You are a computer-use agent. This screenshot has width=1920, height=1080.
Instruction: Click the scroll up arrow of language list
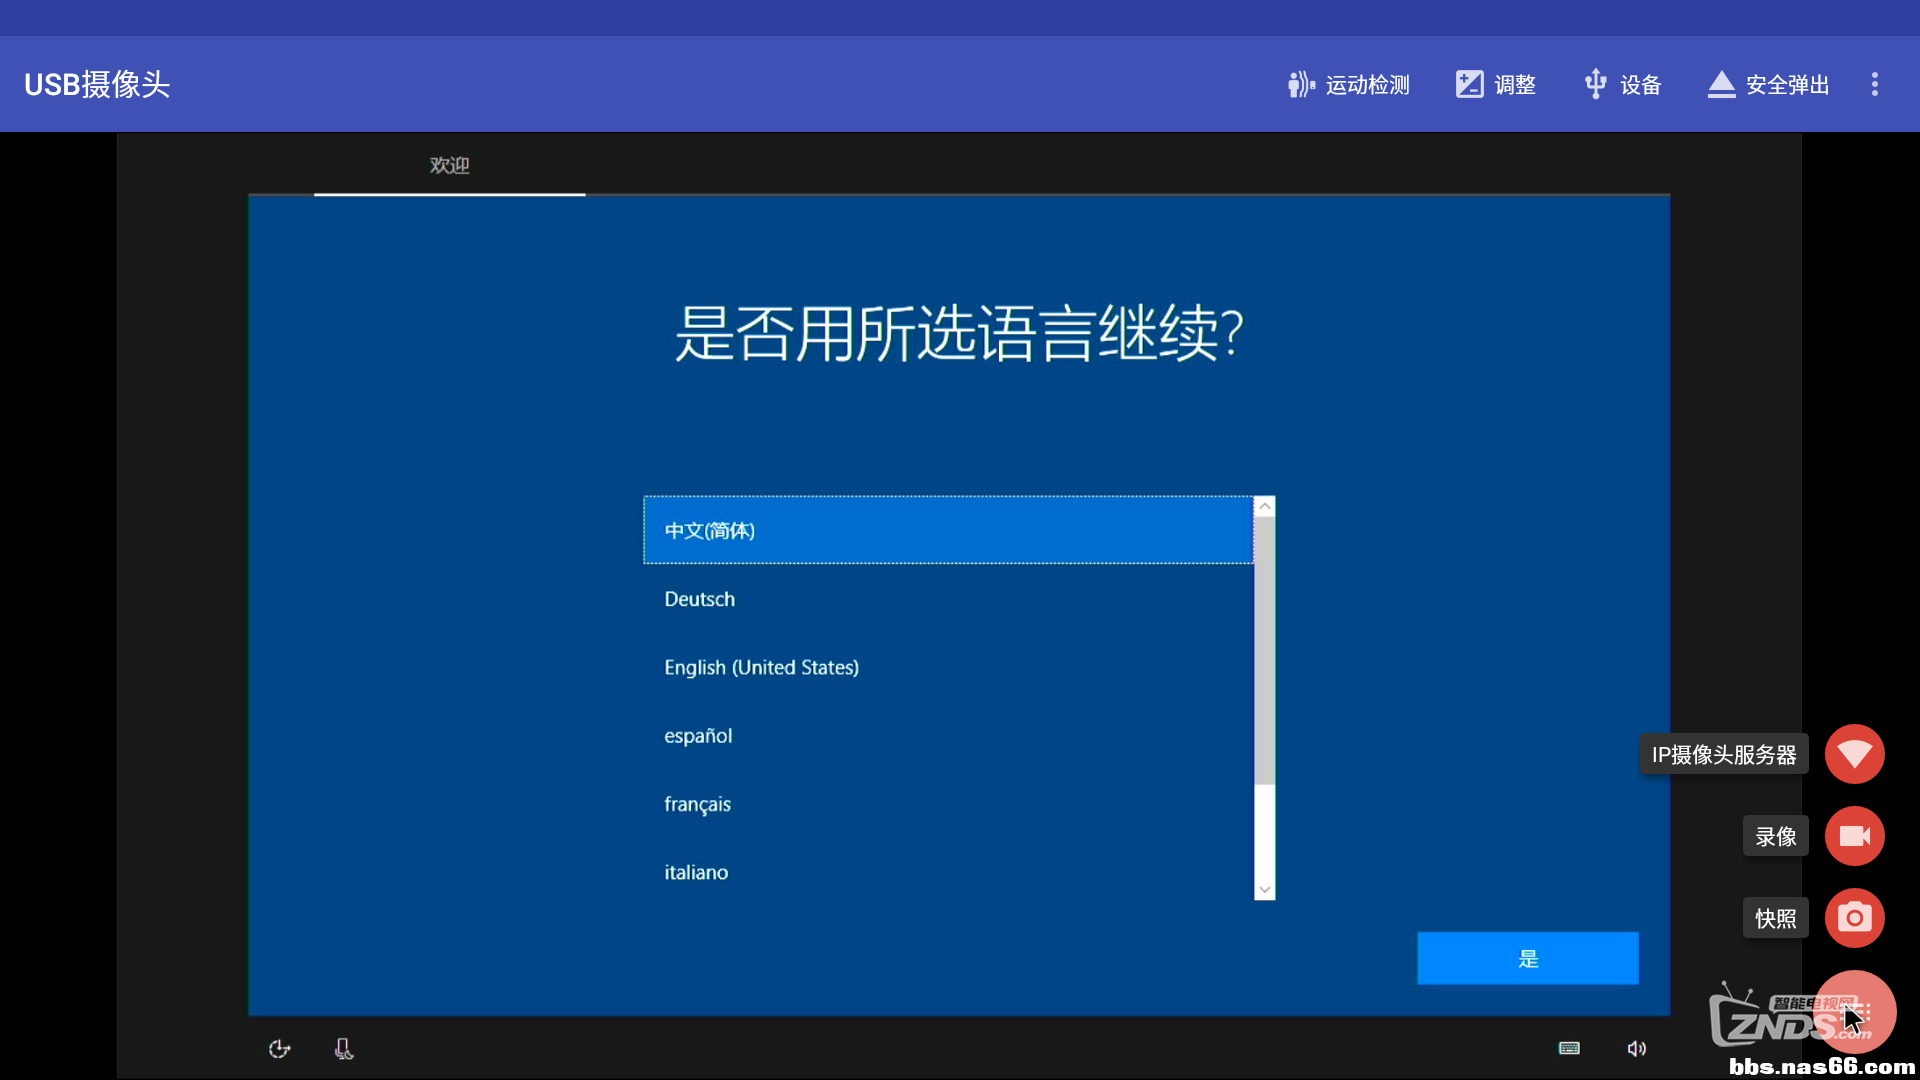point(1264,507)
